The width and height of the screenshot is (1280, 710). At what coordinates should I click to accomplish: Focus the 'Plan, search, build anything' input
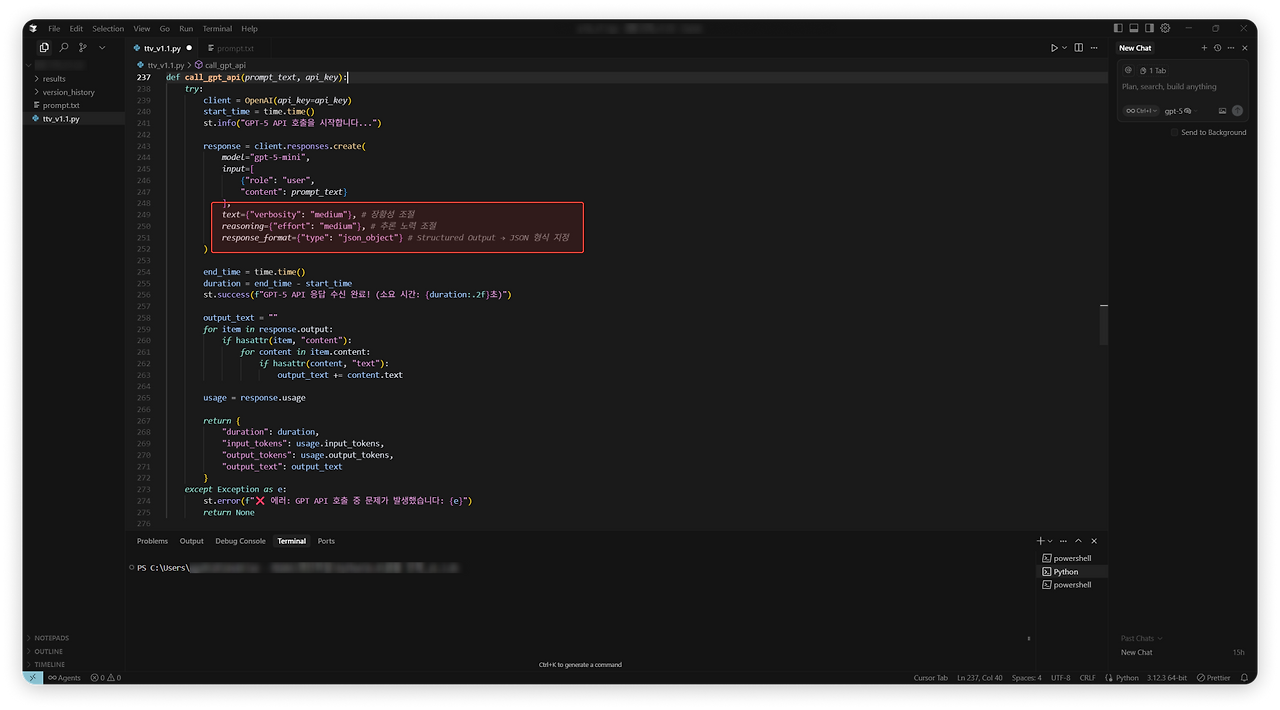pos(1169,87)
